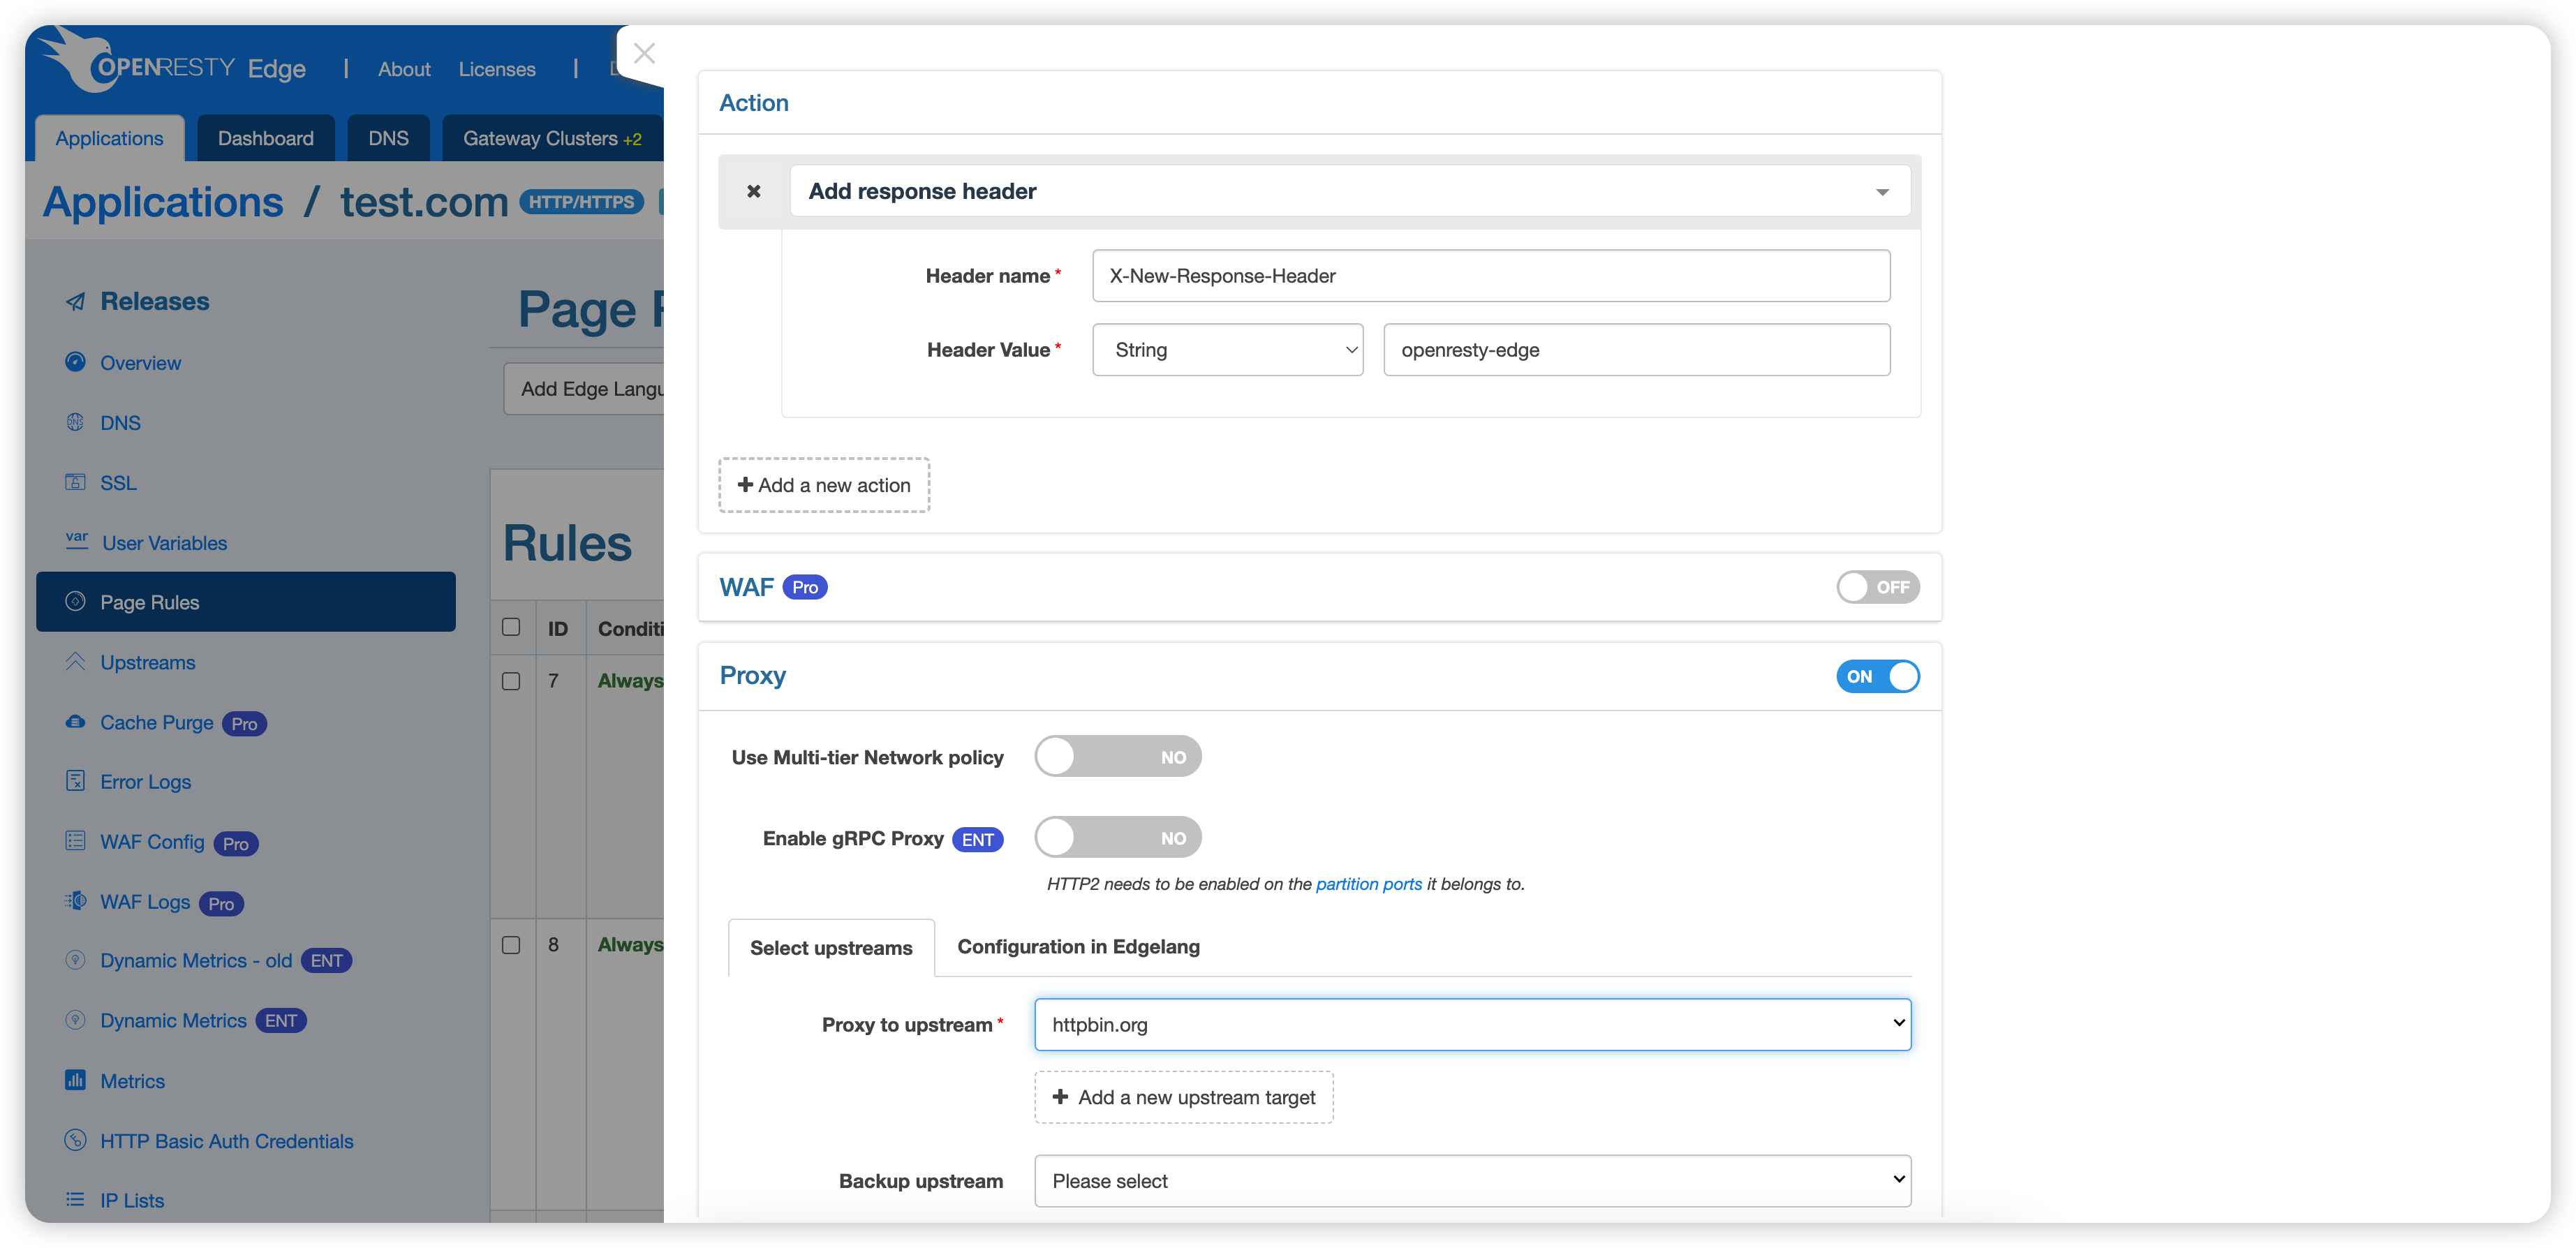Switch to the Dashboard tab

click(x=266, y=138)
